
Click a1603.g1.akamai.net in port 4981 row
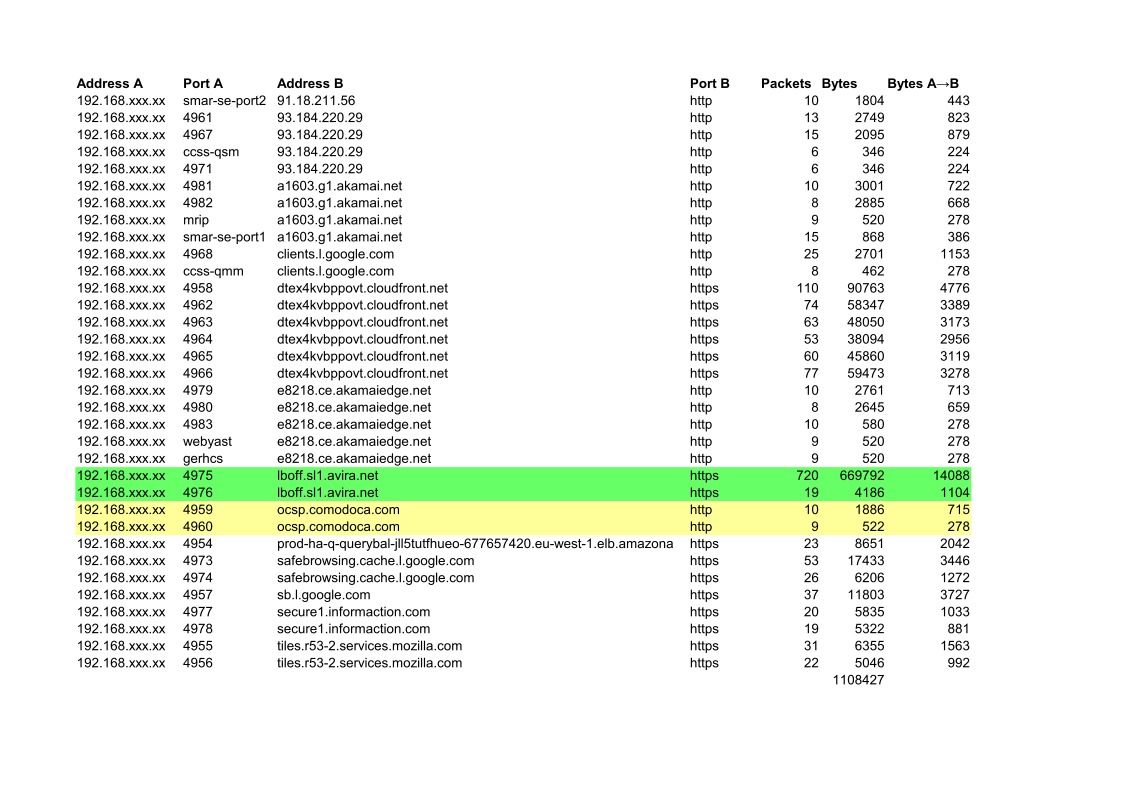[339, 186]
